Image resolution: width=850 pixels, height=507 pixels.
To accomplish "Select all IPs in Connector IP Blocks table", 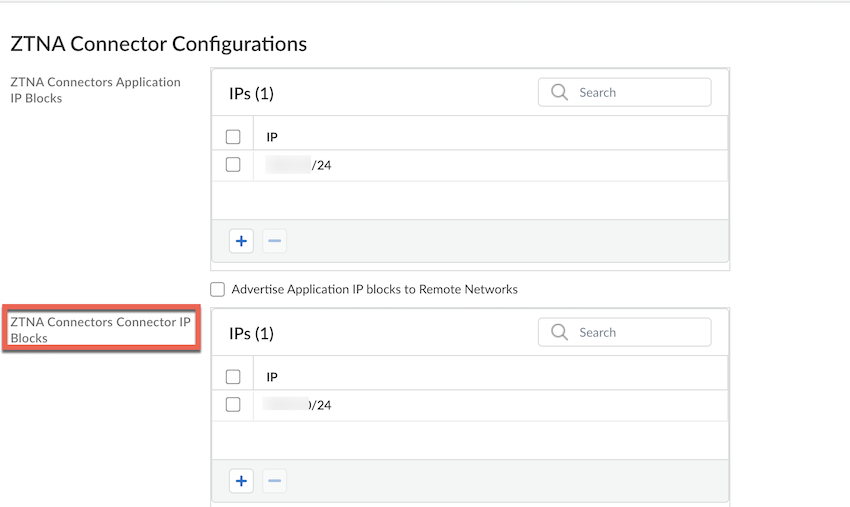I will [x=233, y=377].
